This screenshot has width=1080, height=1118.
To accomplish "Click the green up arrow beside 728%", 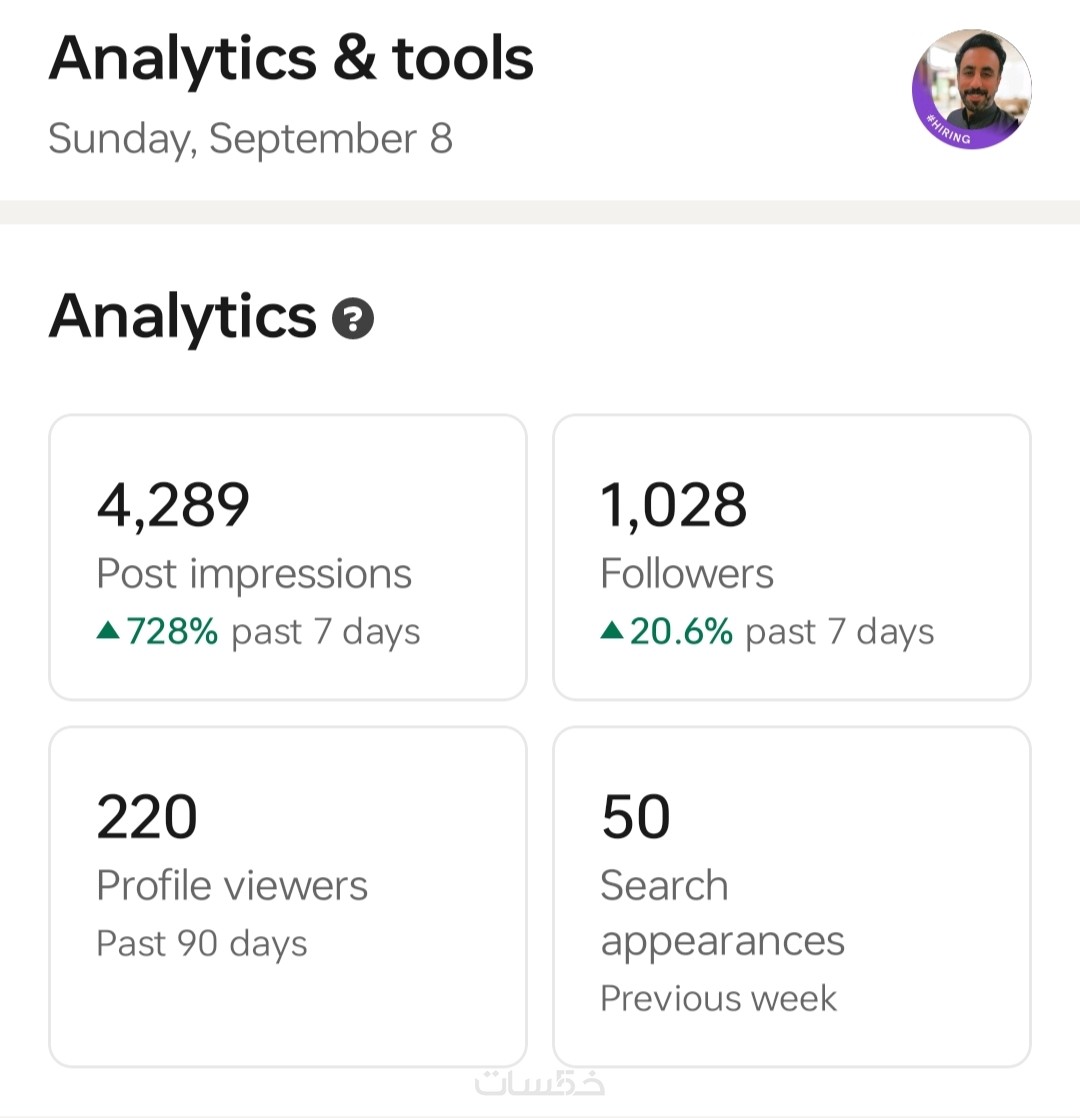I will click(x=108, y=631).
